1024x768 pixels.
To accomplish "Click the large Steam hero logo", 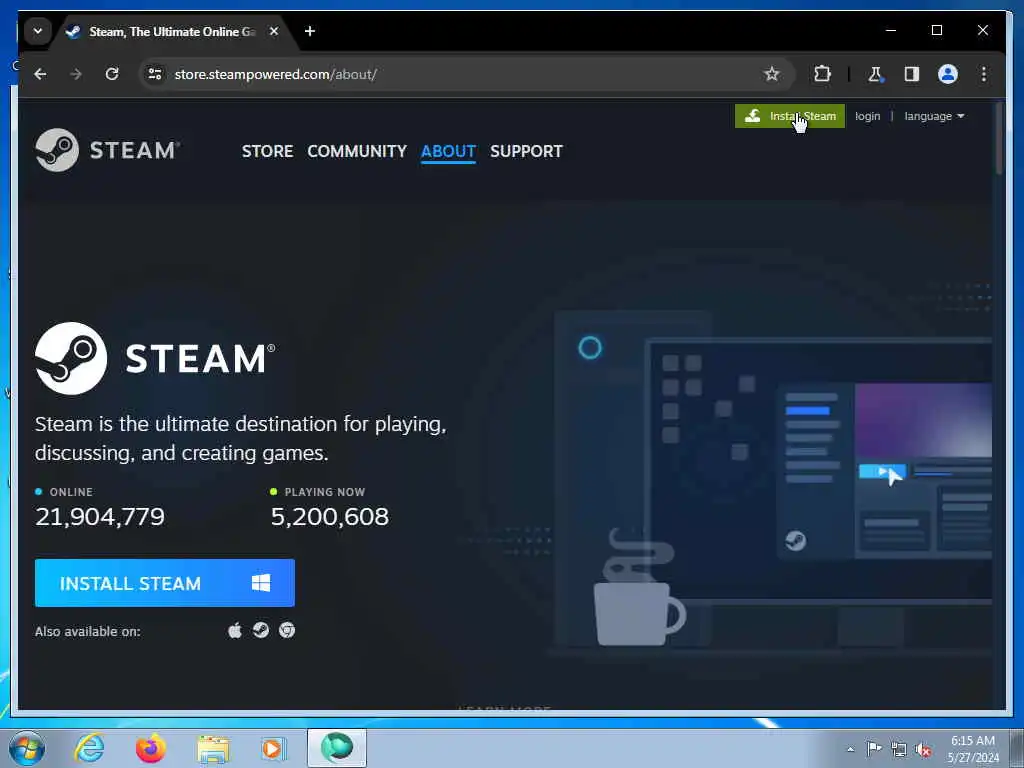I will pyautogui.click(x=155, y=358).
